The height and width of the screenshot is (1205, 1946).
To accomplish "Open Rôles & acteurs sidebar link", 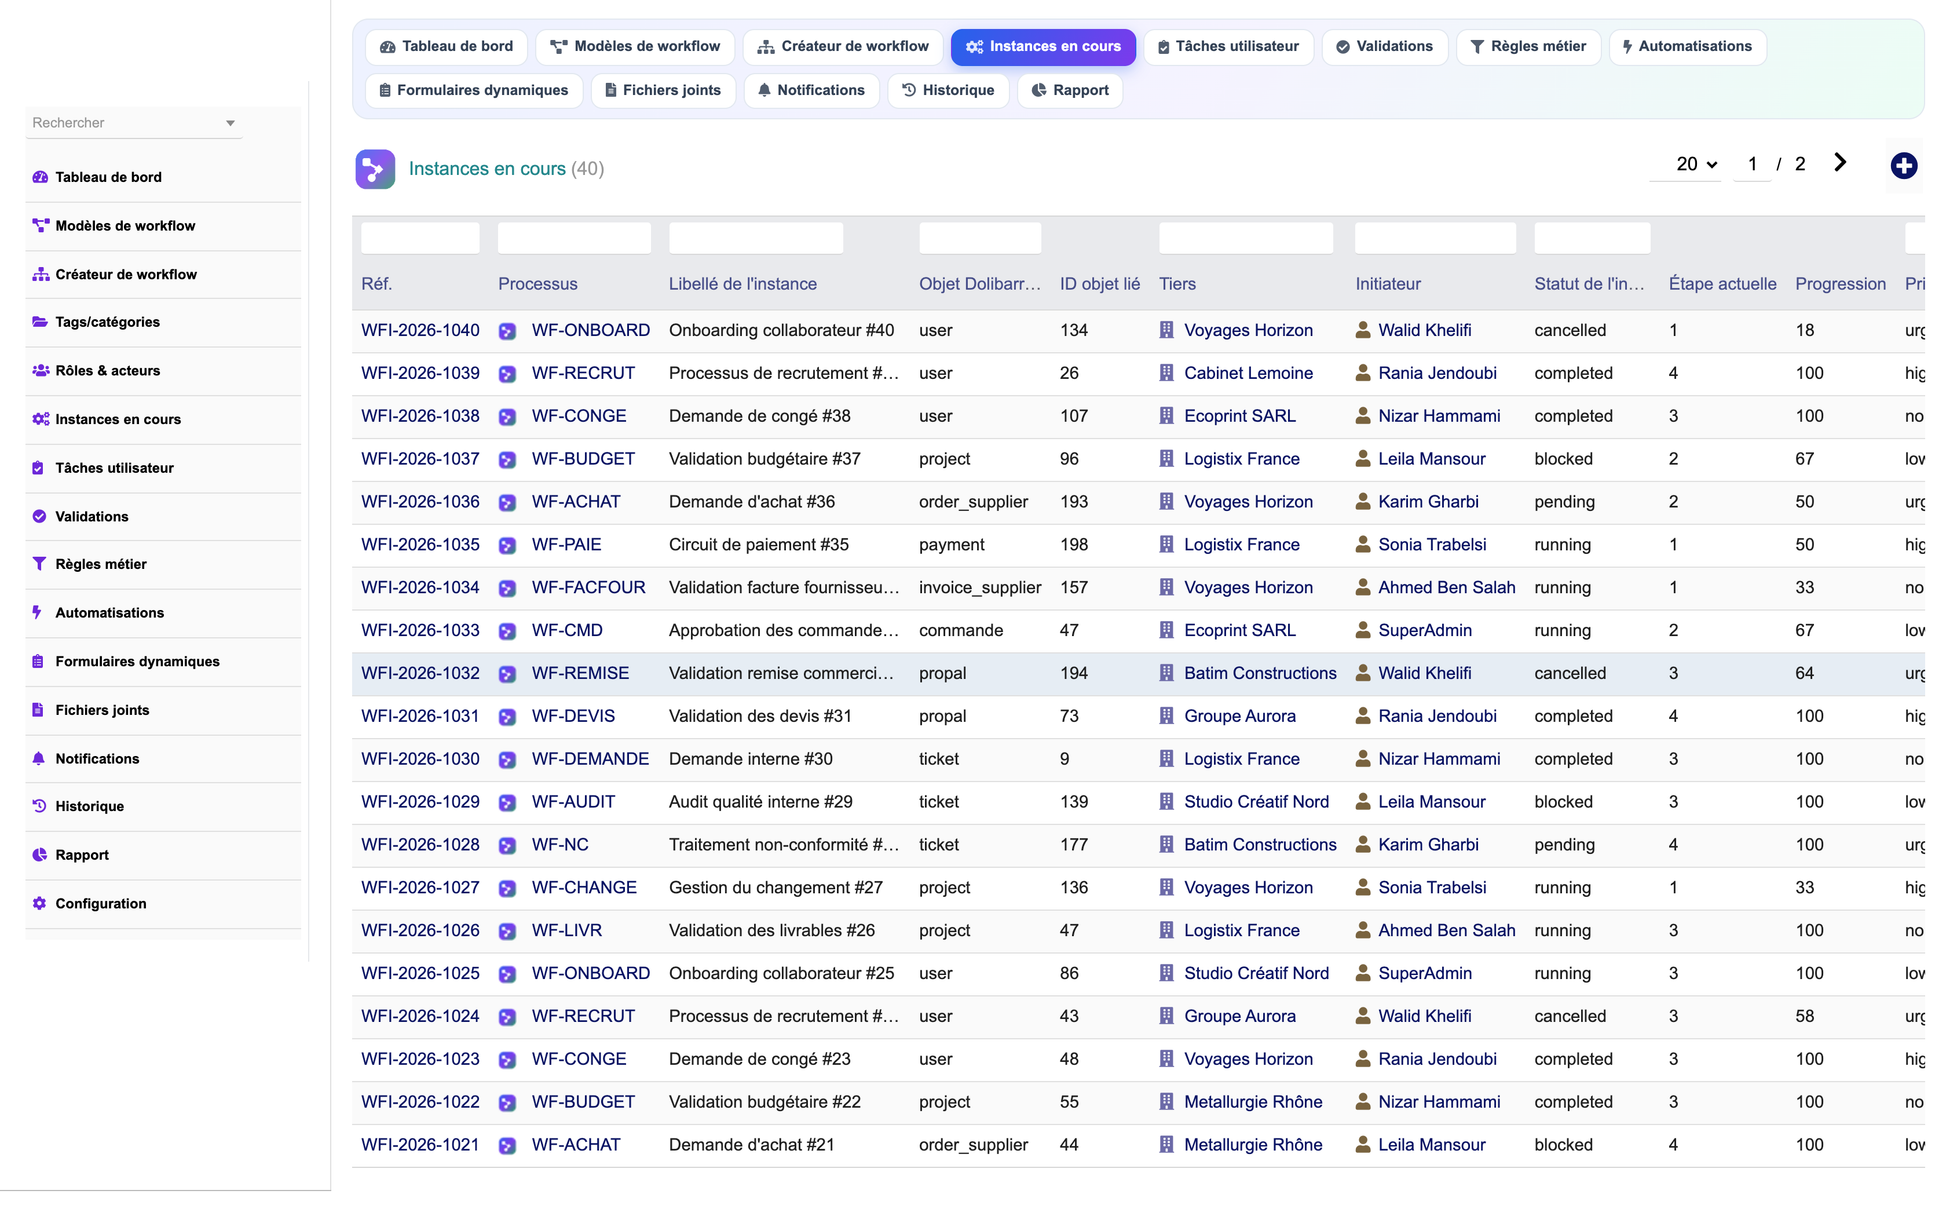I will click(x=107, y=370).
